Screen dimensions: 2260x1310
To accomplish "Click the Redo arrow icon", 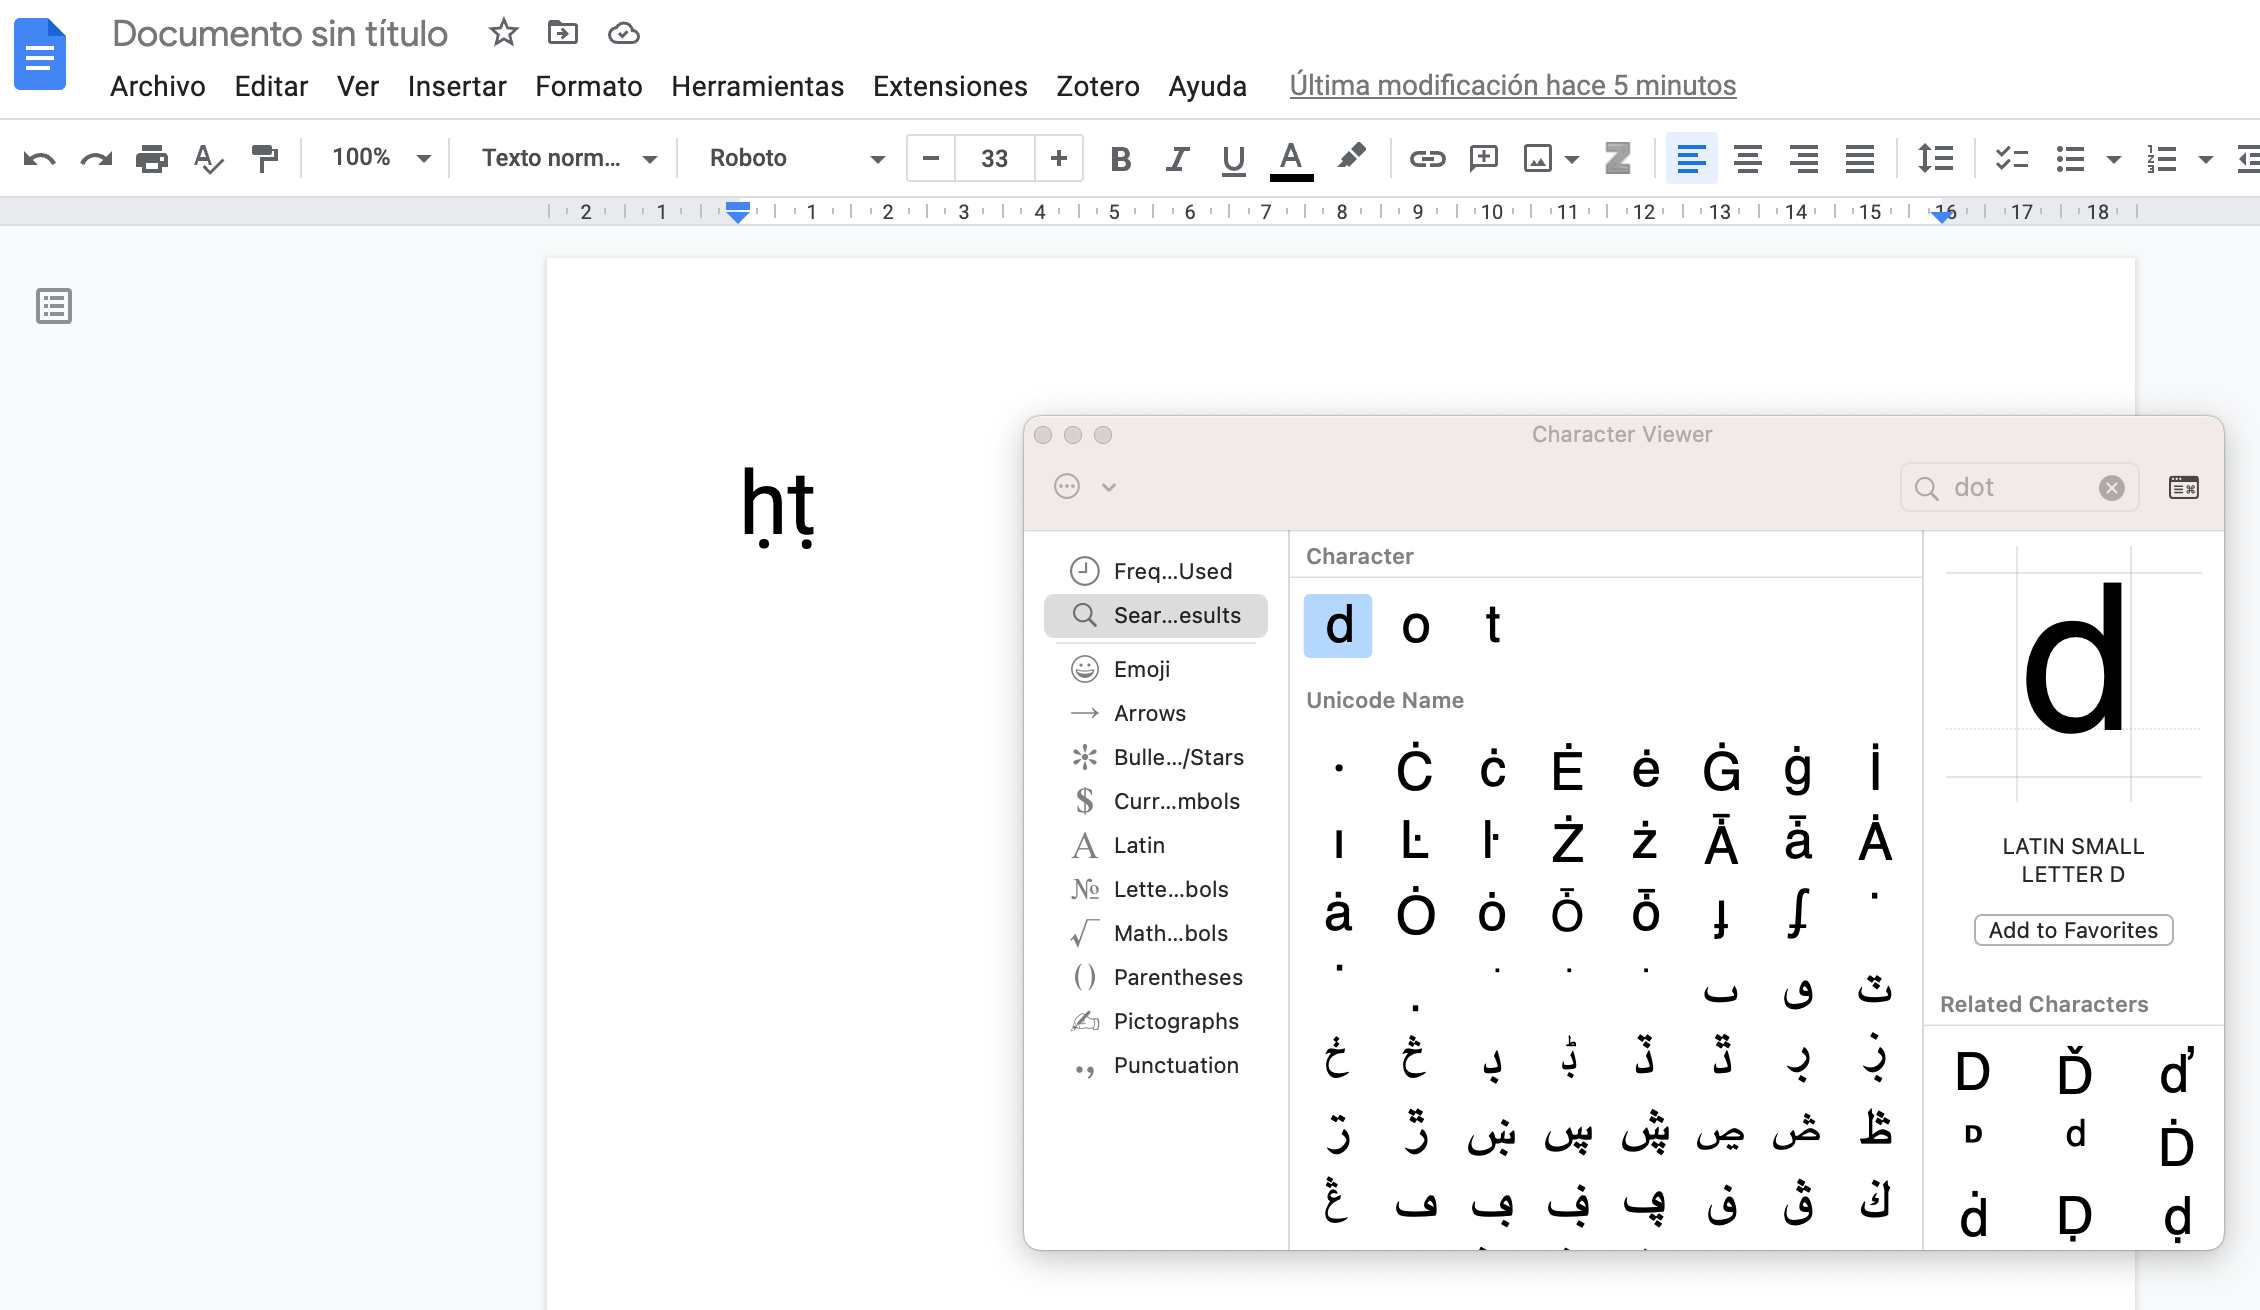I will (96, 158).
